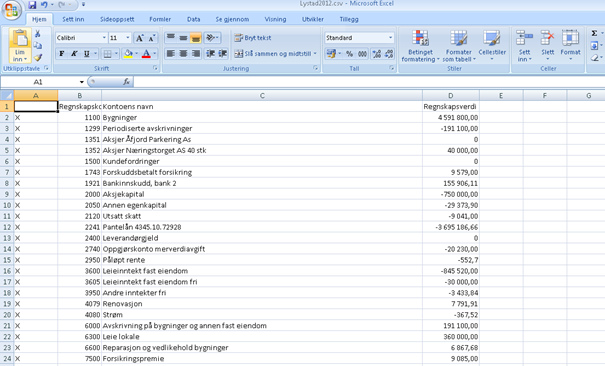Apply percent style
The height and width of the screenshot is (366, 605).
point(349,54)
